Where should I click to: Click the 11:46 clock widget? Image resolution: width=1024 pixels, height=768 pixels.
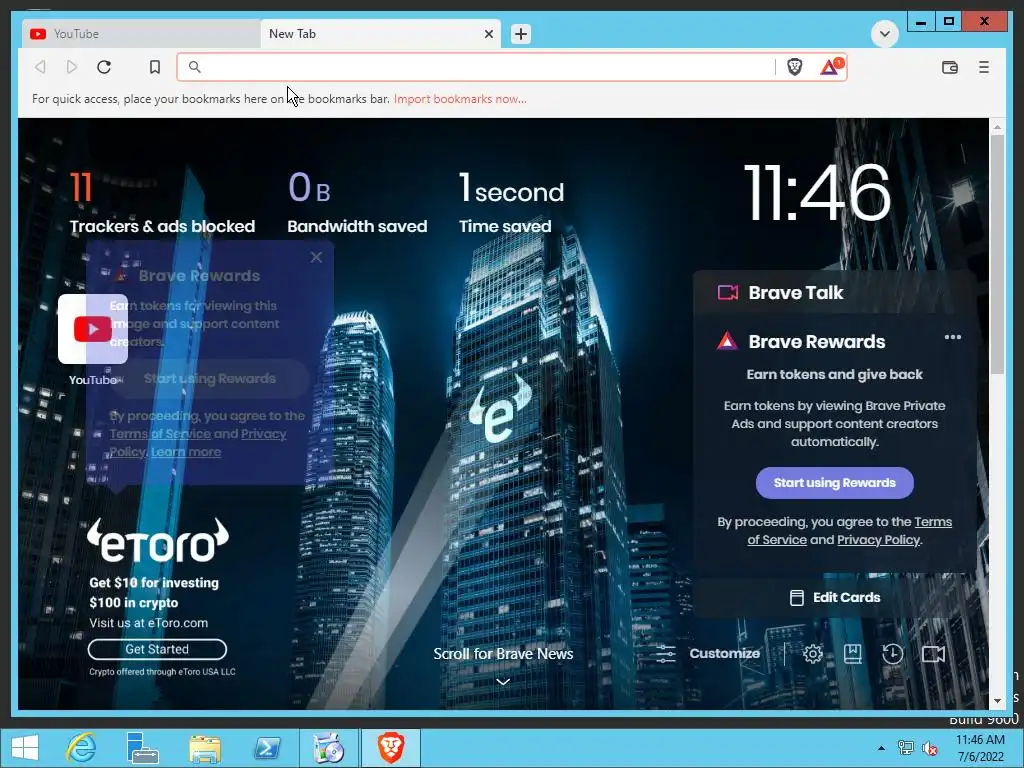tap(817, 193)
